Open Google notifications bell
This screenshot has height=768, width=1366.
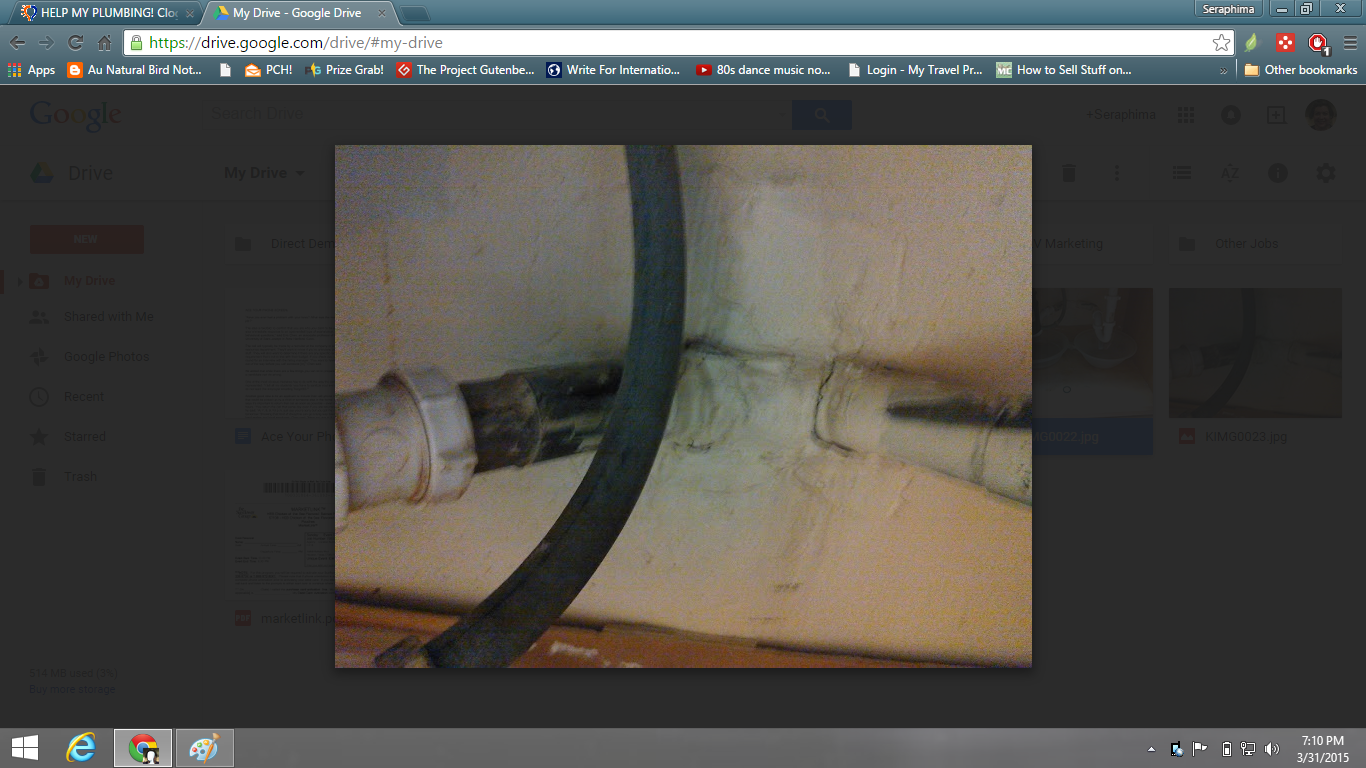click(1230, 115)
